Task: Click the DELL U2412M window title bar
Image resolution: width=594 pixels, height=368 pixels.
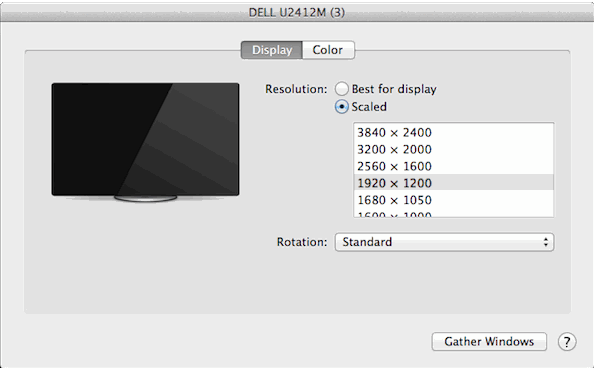Action: [297, 12]
